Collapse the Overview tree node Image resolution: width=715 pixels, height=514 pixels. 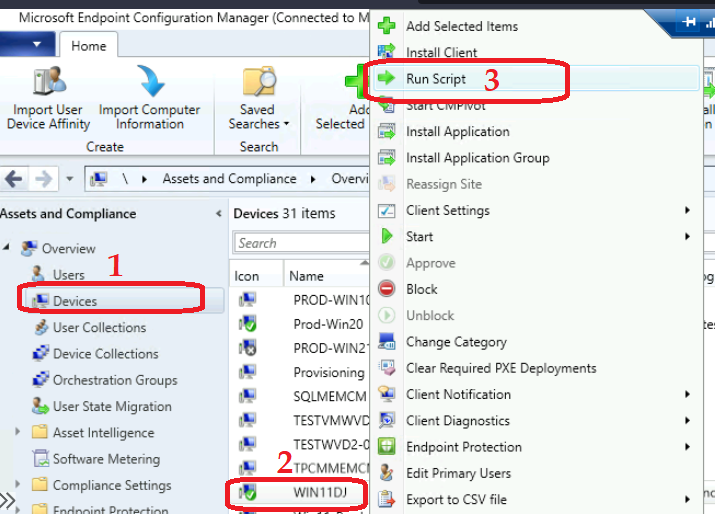6,248
